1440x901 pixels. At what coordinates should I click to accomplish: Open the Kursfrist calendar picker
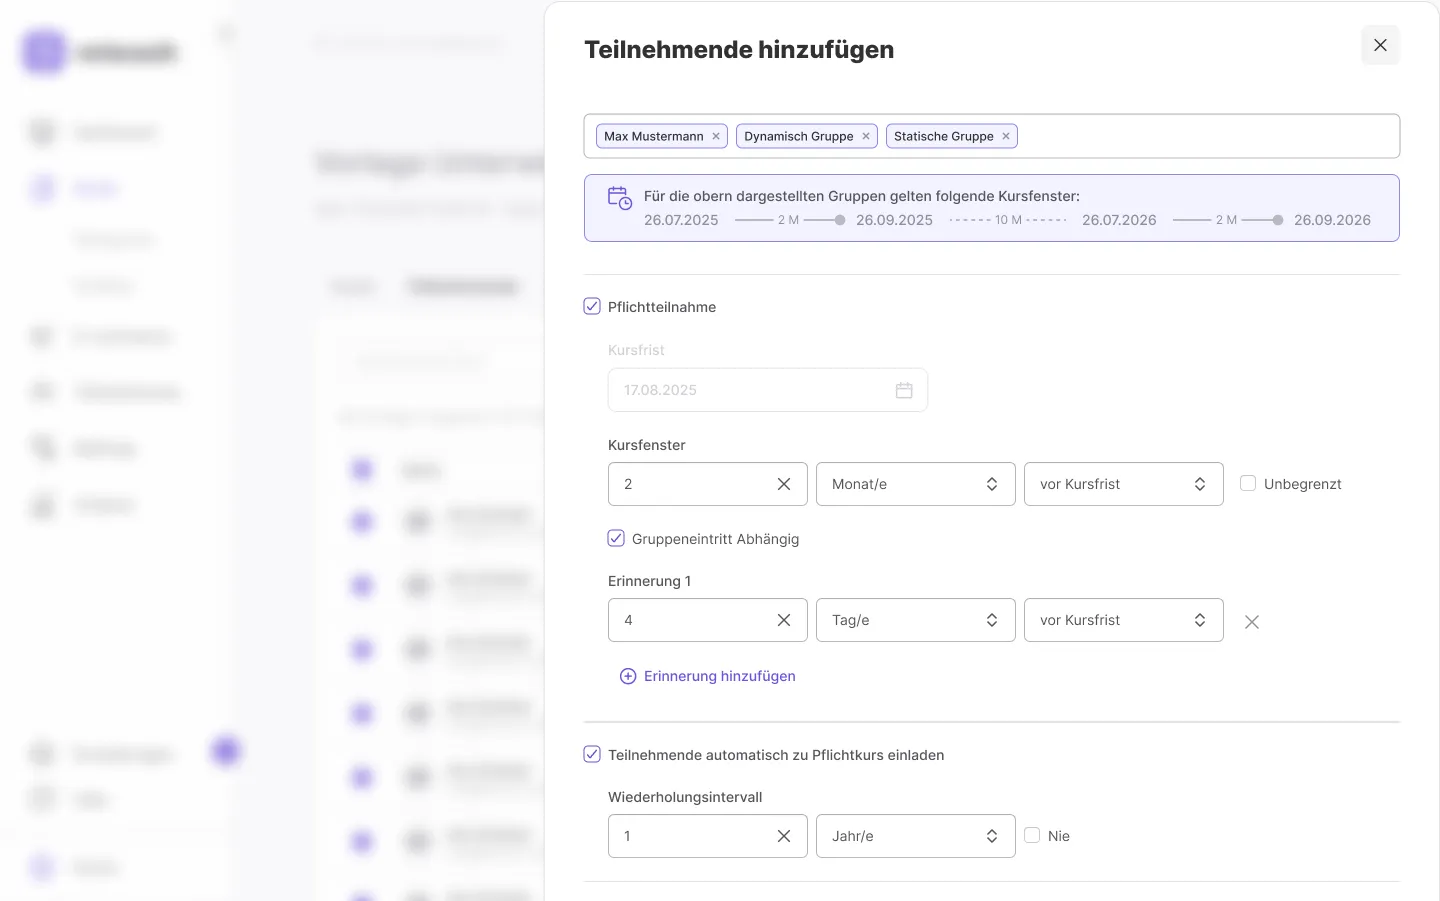[x=904, y=390]
